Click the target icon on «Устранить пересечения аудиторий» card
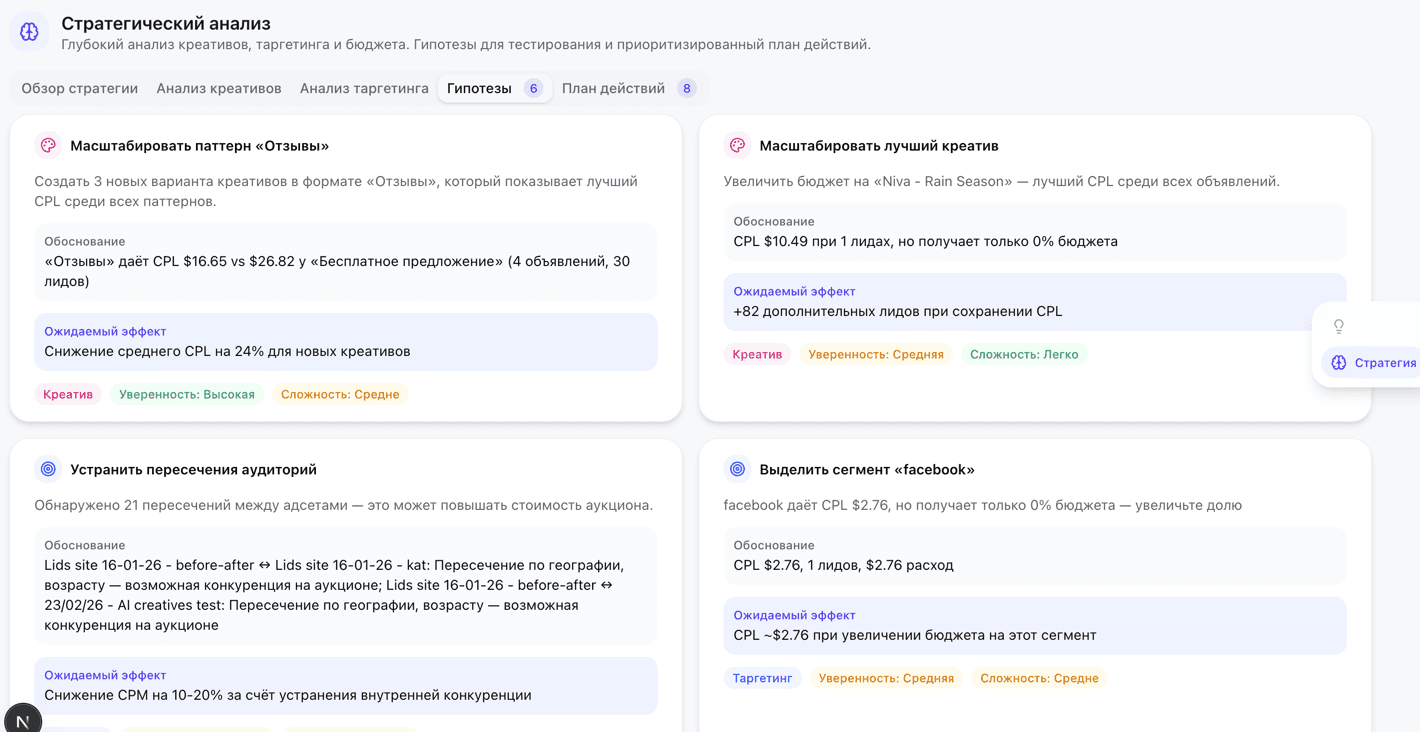1421x732 pixels. point(47,468)
